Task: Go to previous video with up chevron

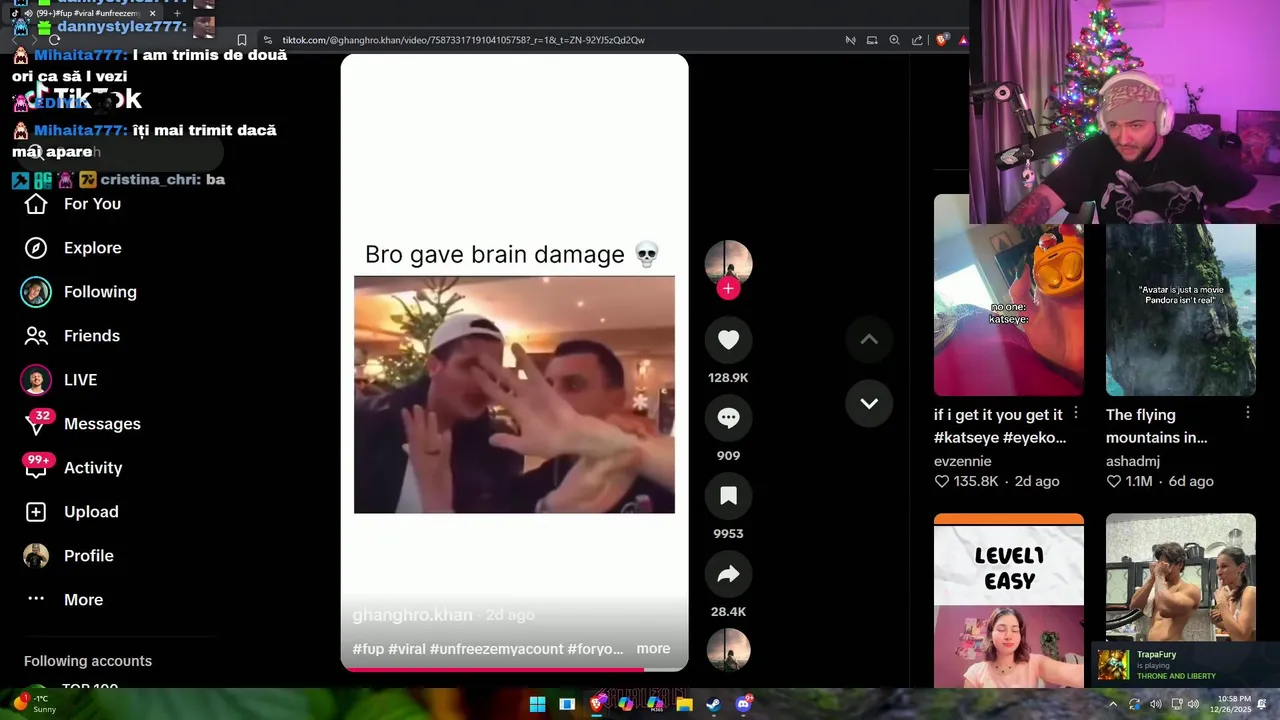Action: [869, 340]
